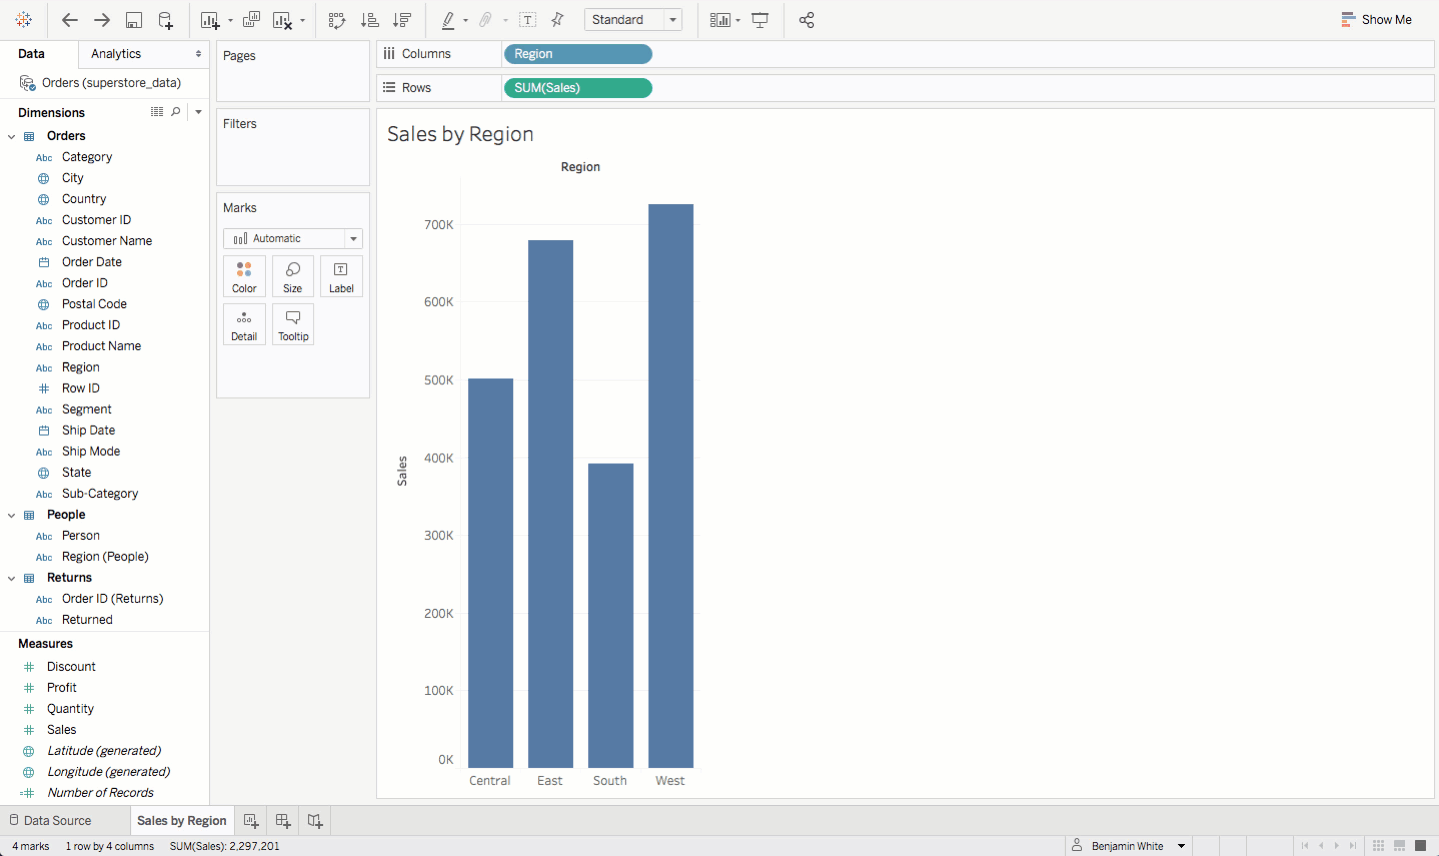This screenshot has width=1439, height=856.
Task: Switch to sheet sorter view in status bar
Action: [1378, 846]
